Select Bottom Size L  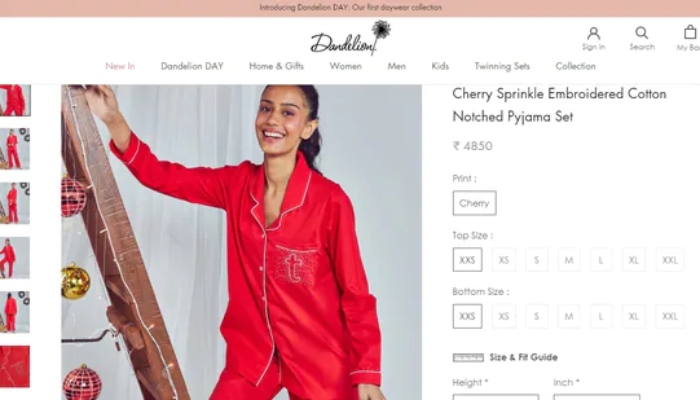pos(601,316)
